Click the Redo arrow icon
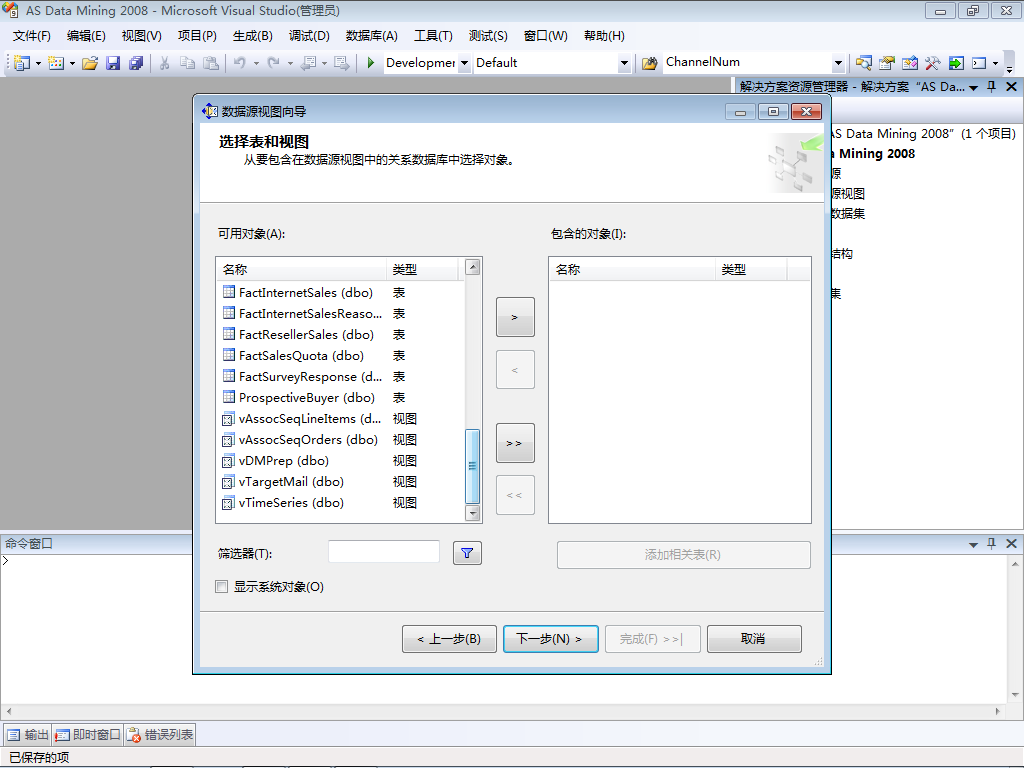Image resolution: width=1024 pixels, height=768 pixels. pos(274,63)
